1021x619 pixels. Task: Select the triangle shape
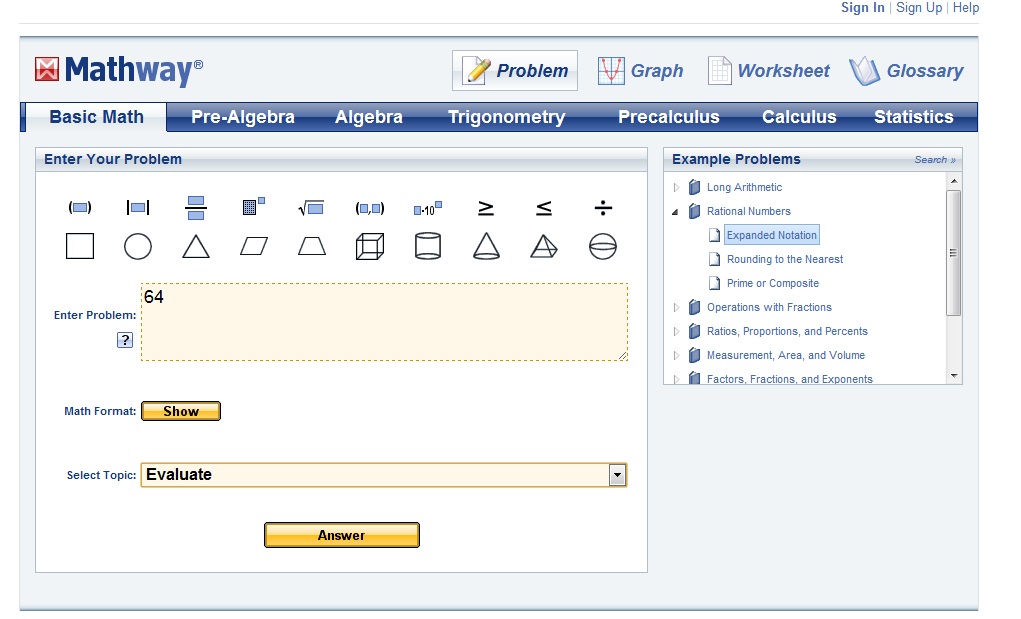(196, 247)
